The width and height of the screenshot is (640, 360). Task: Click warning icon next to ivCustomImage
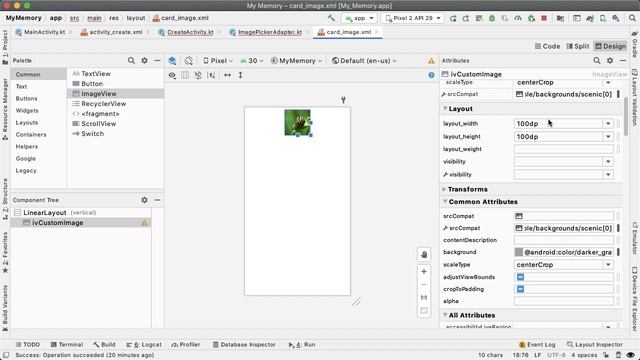point(144,223)
